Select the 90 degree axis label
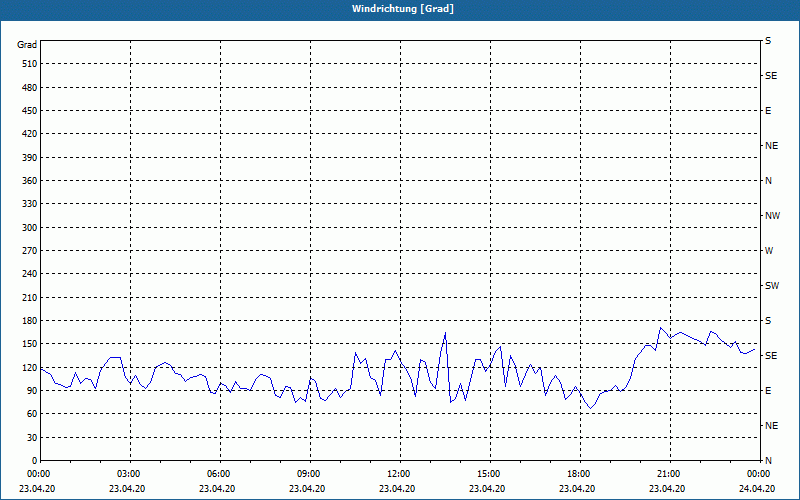800x500 pixels. tap(32, 391)
